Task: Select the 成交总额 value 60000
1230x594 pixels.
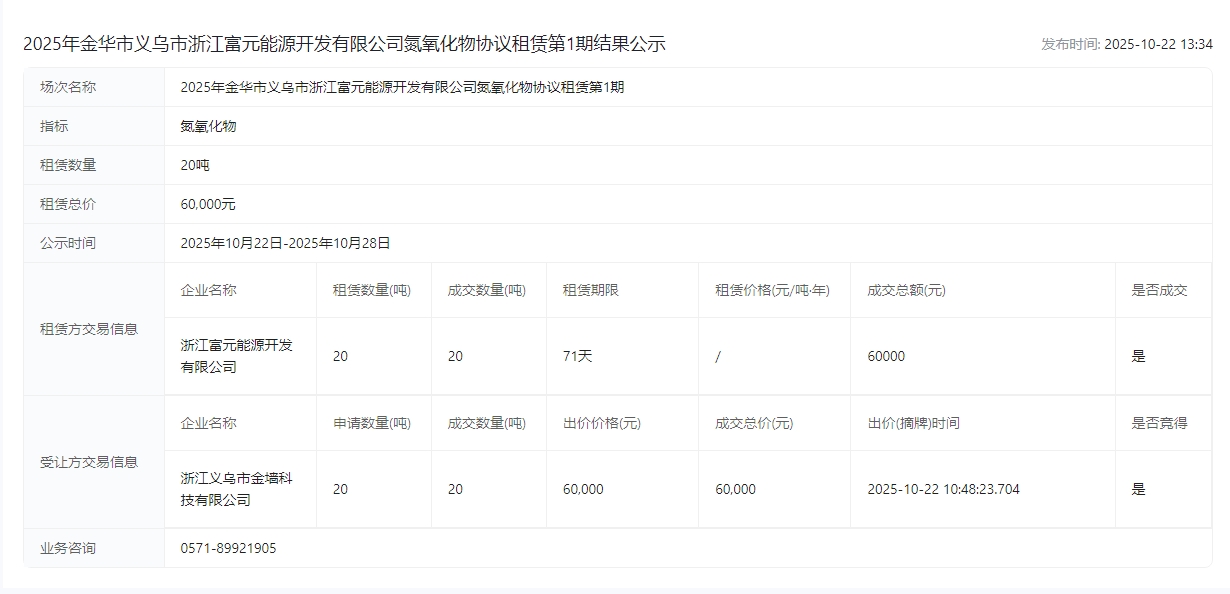Action: pos(886,356)
